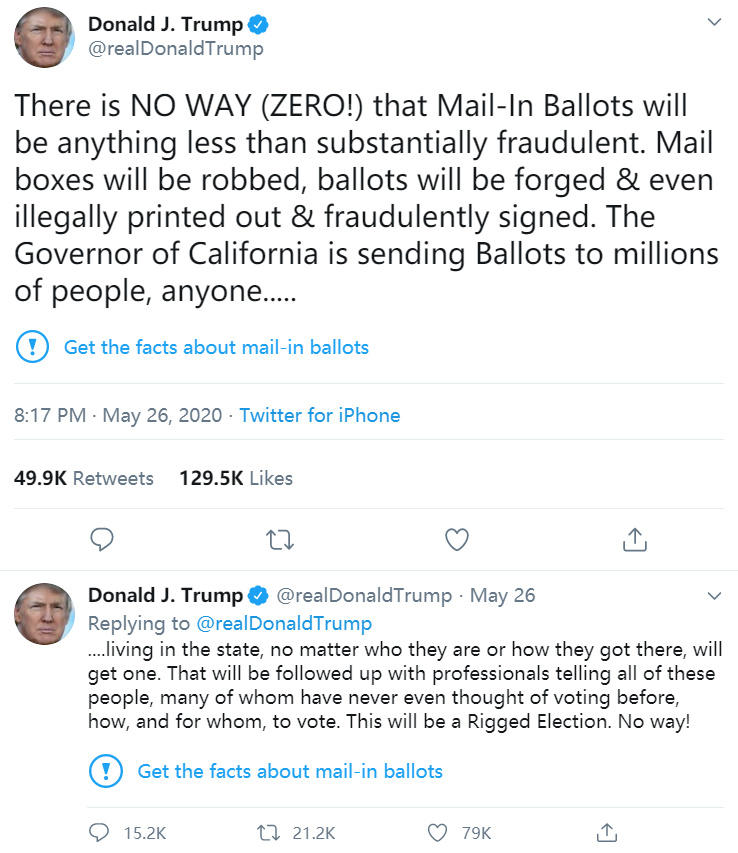Share the main tweet via the share icon
The width and height of the screenshot is (738, 853).
point(632,540)
